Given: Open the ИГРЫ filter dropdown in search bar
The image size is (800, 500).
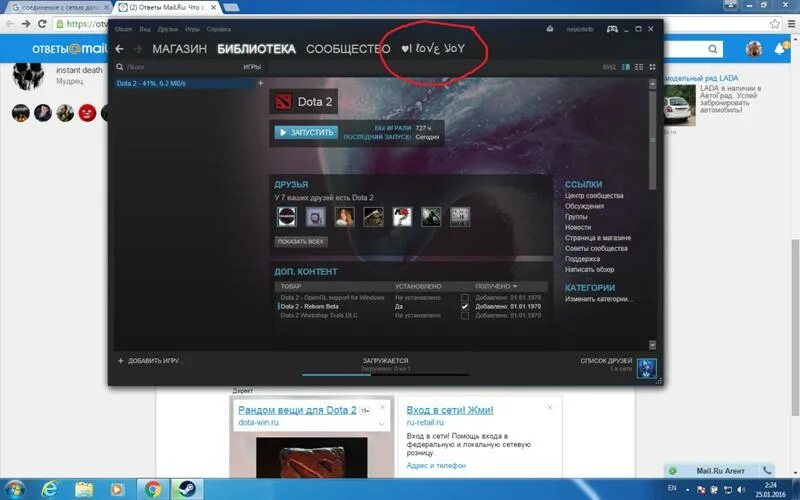Looking at the screenshot, I should click(252, 67).
